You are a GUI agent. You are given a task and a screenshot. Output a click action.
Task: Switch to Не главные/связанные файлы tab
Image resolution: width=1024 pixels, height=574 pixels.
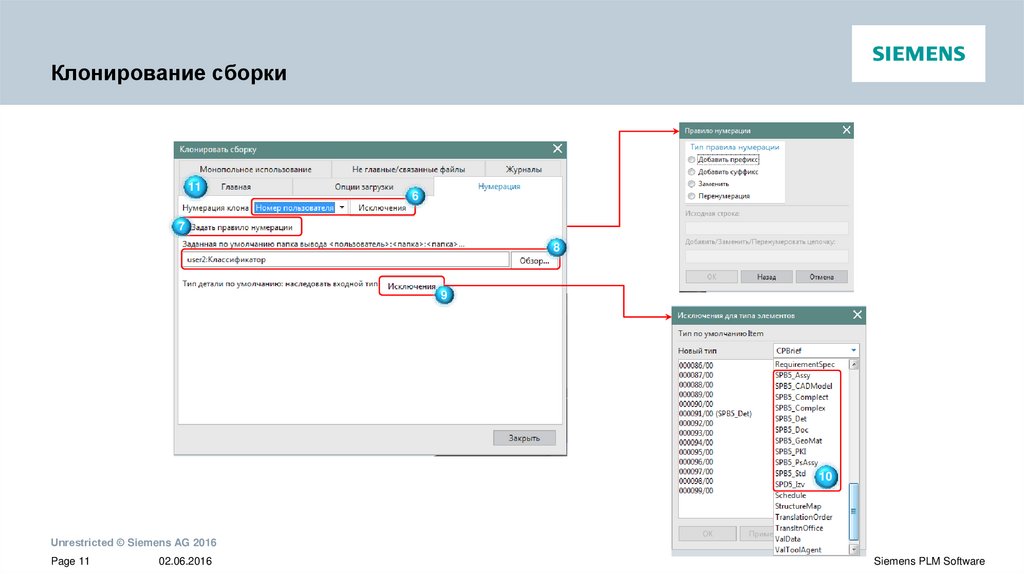(x=408, y=169)
